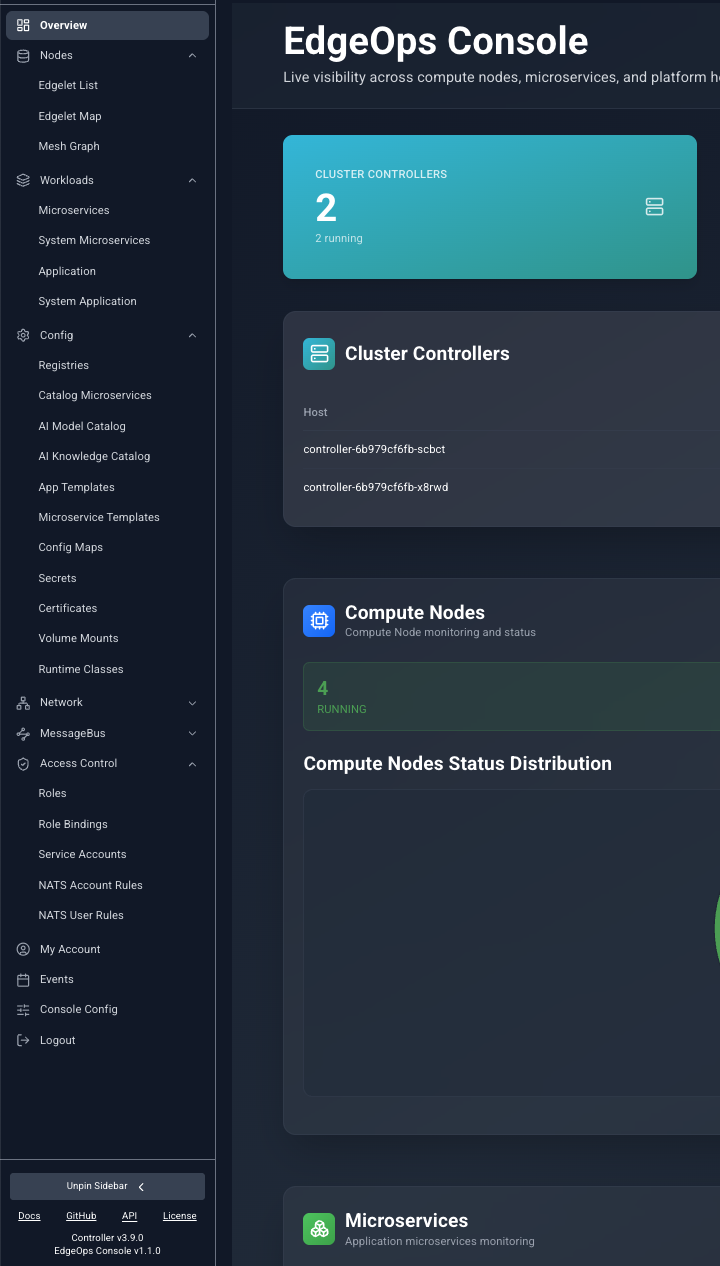Open the License link

[180, 1216]
